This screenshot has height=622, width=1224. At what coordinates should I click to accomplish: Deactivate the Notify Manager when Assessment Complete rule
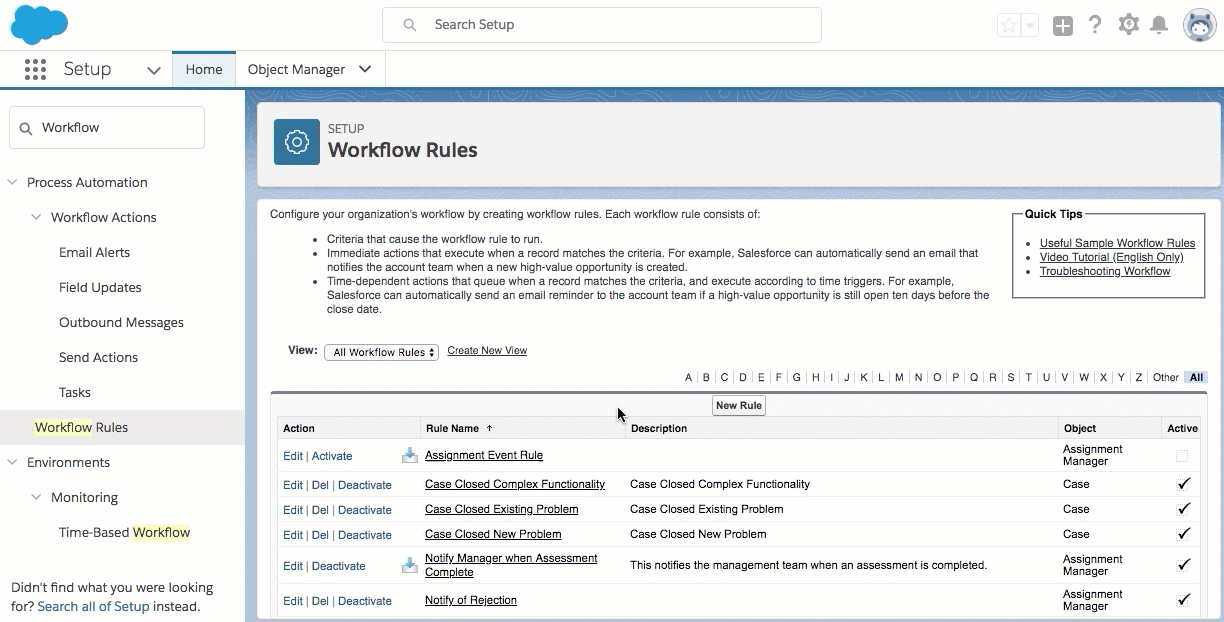click(339, 566)
